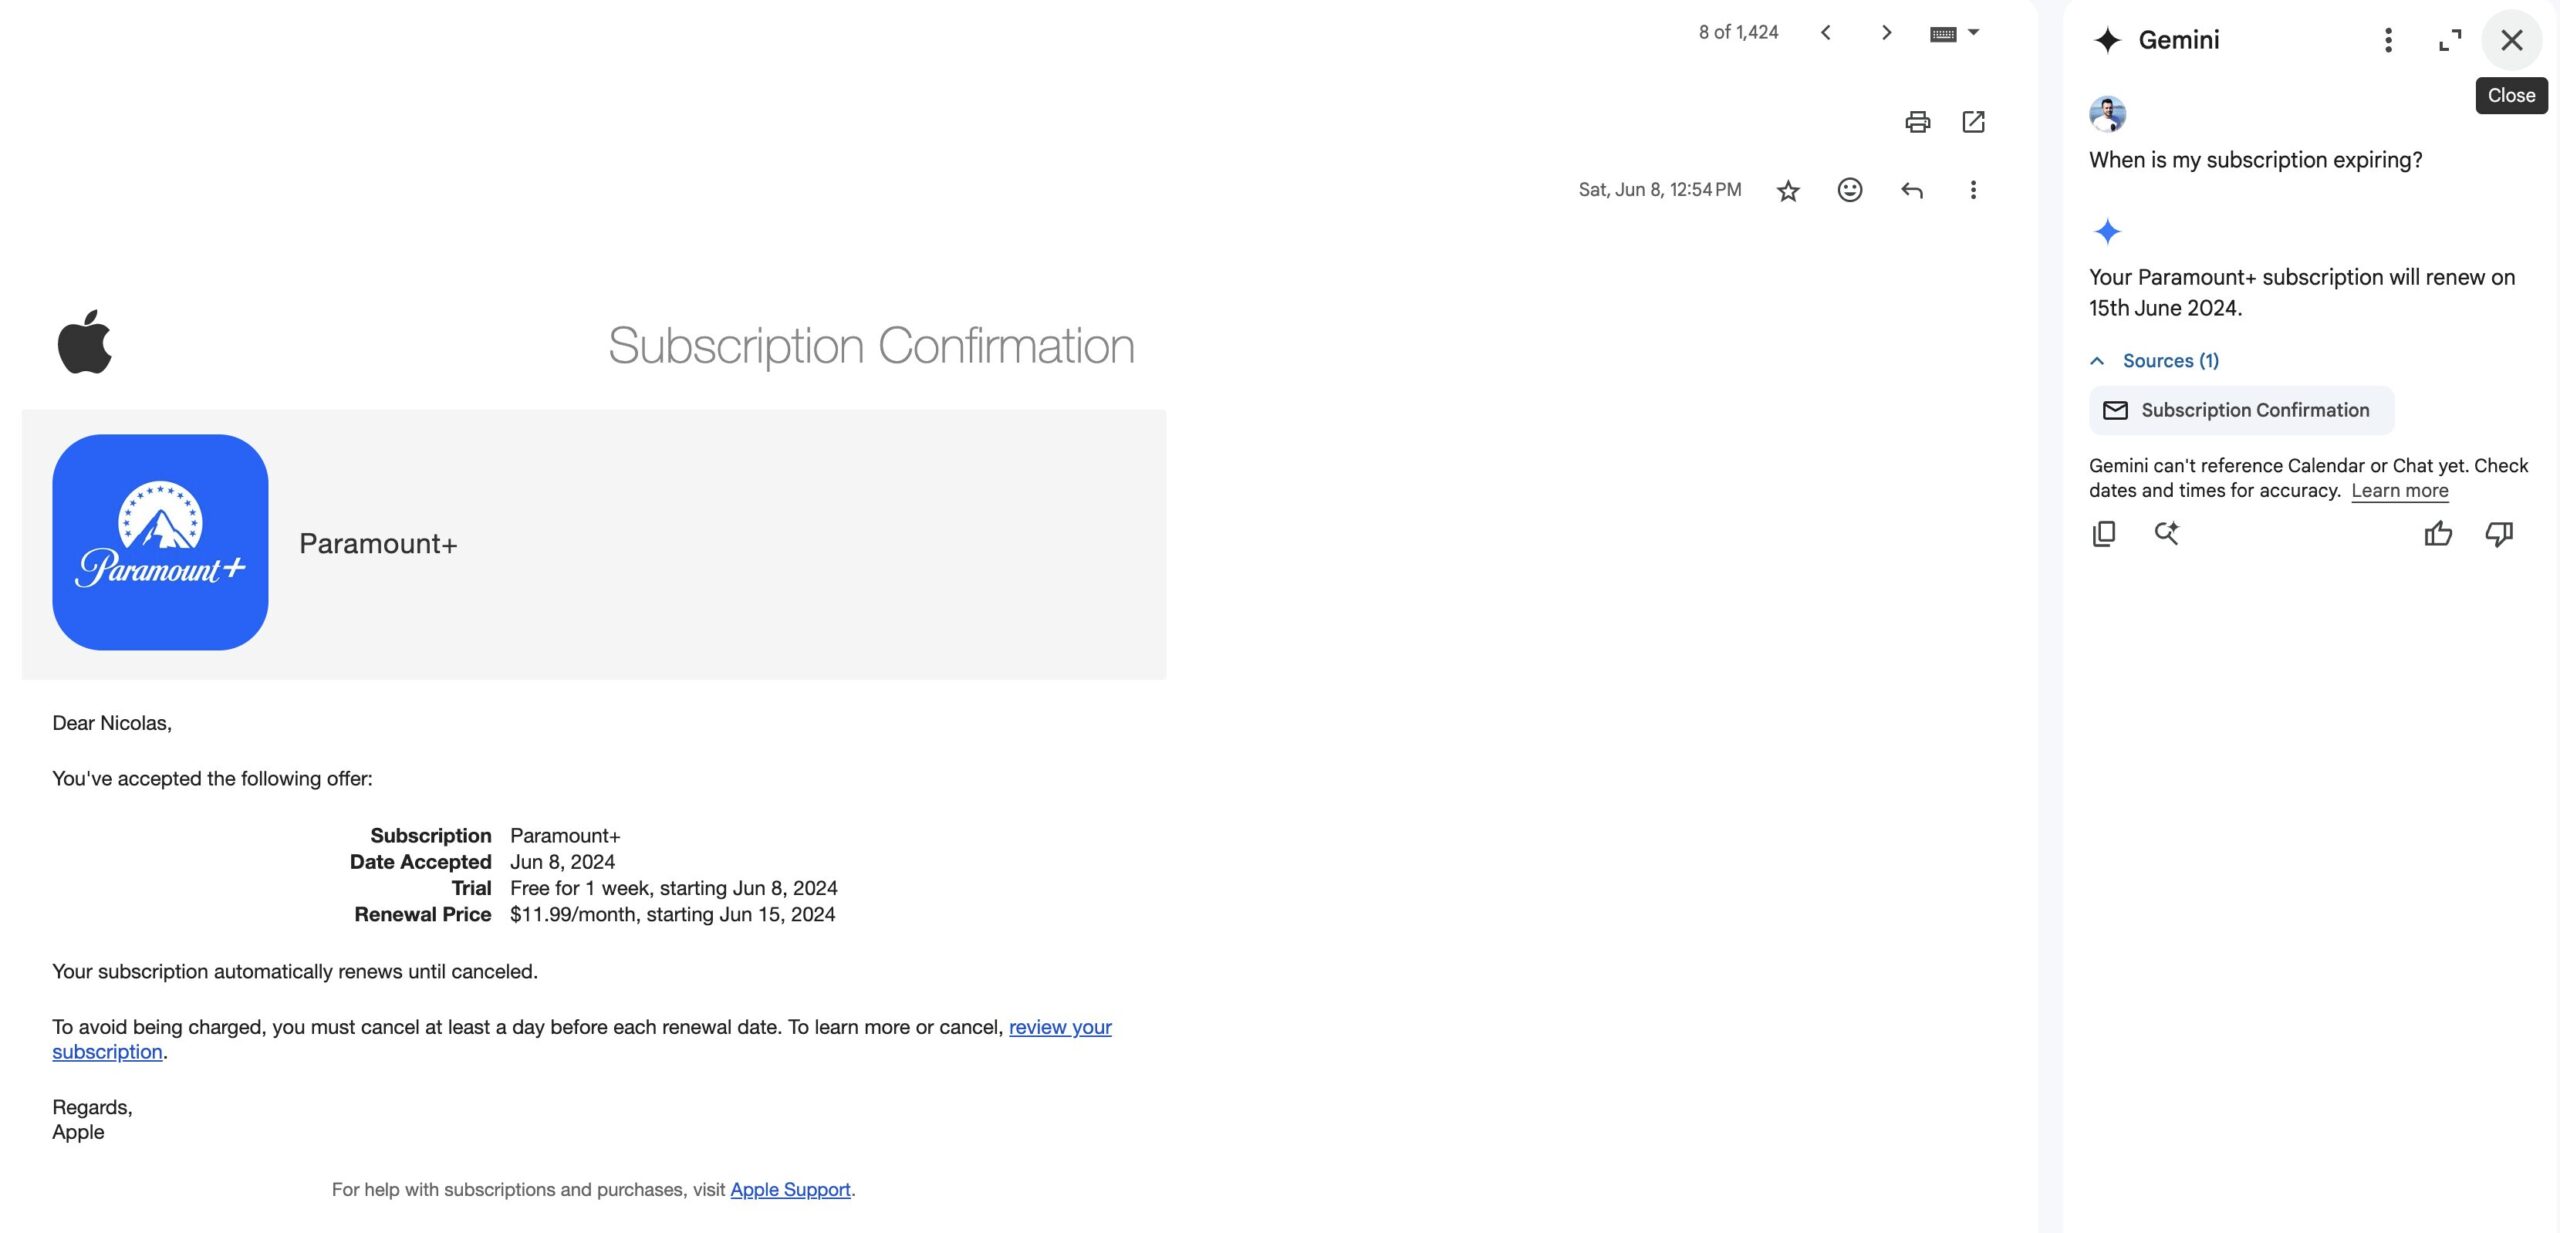Image resolution: width=2560 pixels, height=1233 pixels.
Task: Go to the newer email with the left arrow
Action: [1826, 32]
